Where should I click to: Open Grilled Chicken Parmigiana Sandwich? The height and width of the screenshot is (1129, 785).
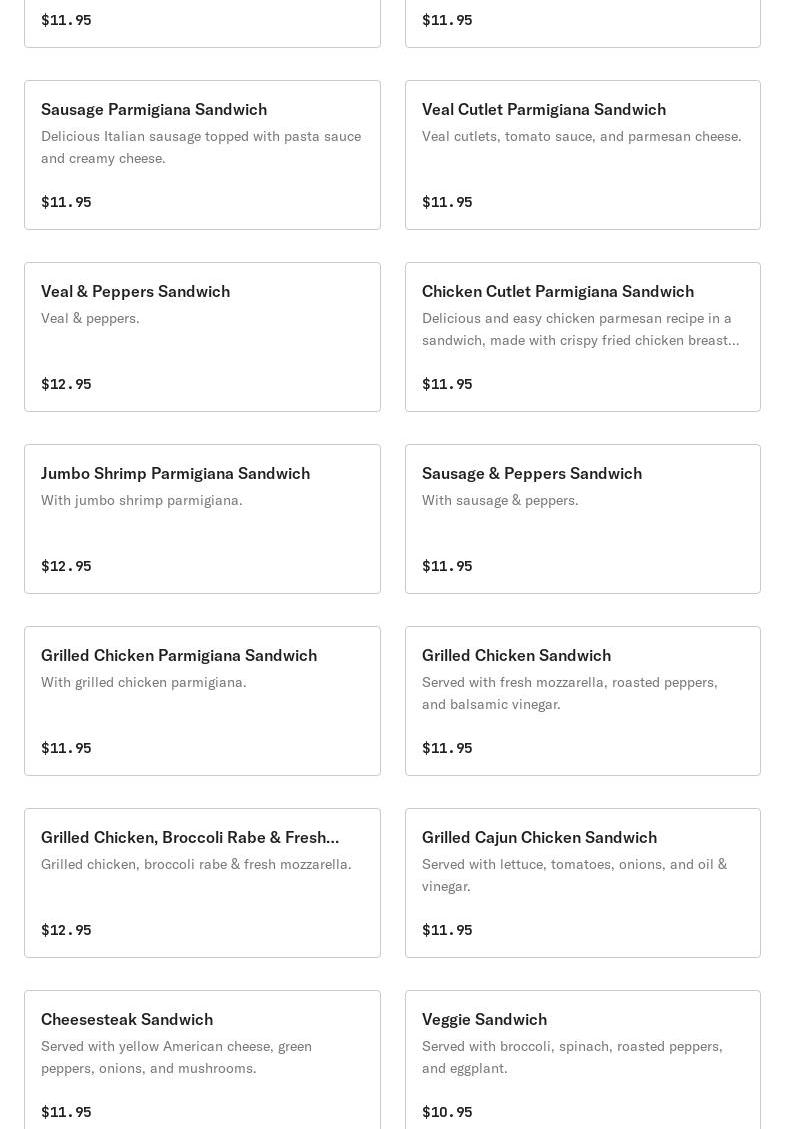[x=202, y=701]
